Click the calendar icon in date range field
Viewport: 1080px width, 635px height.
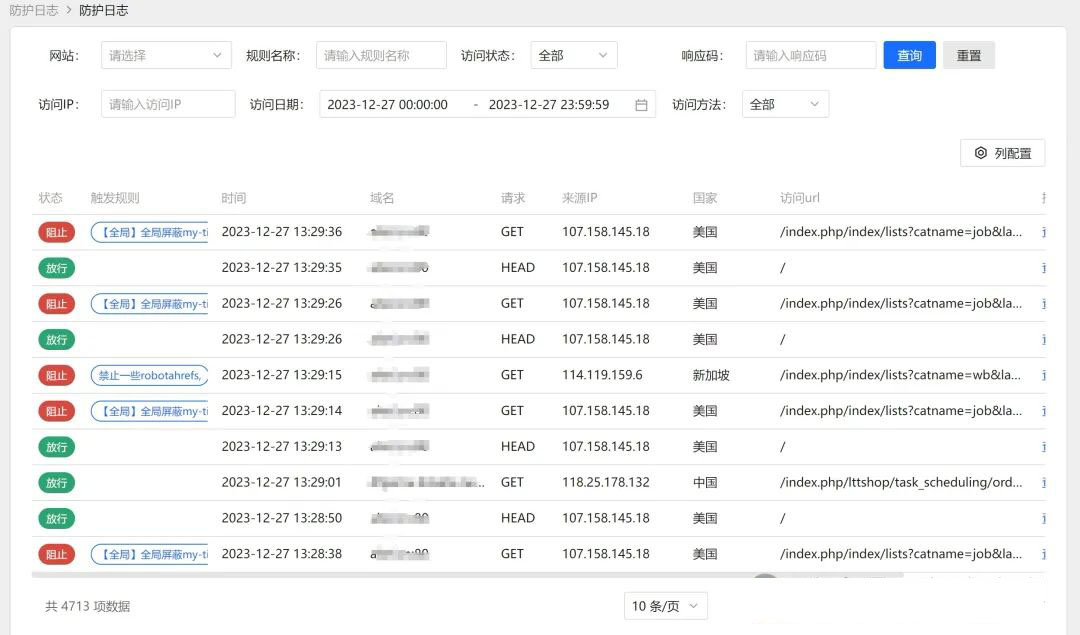pyautogui.click(x=641, y=105)
